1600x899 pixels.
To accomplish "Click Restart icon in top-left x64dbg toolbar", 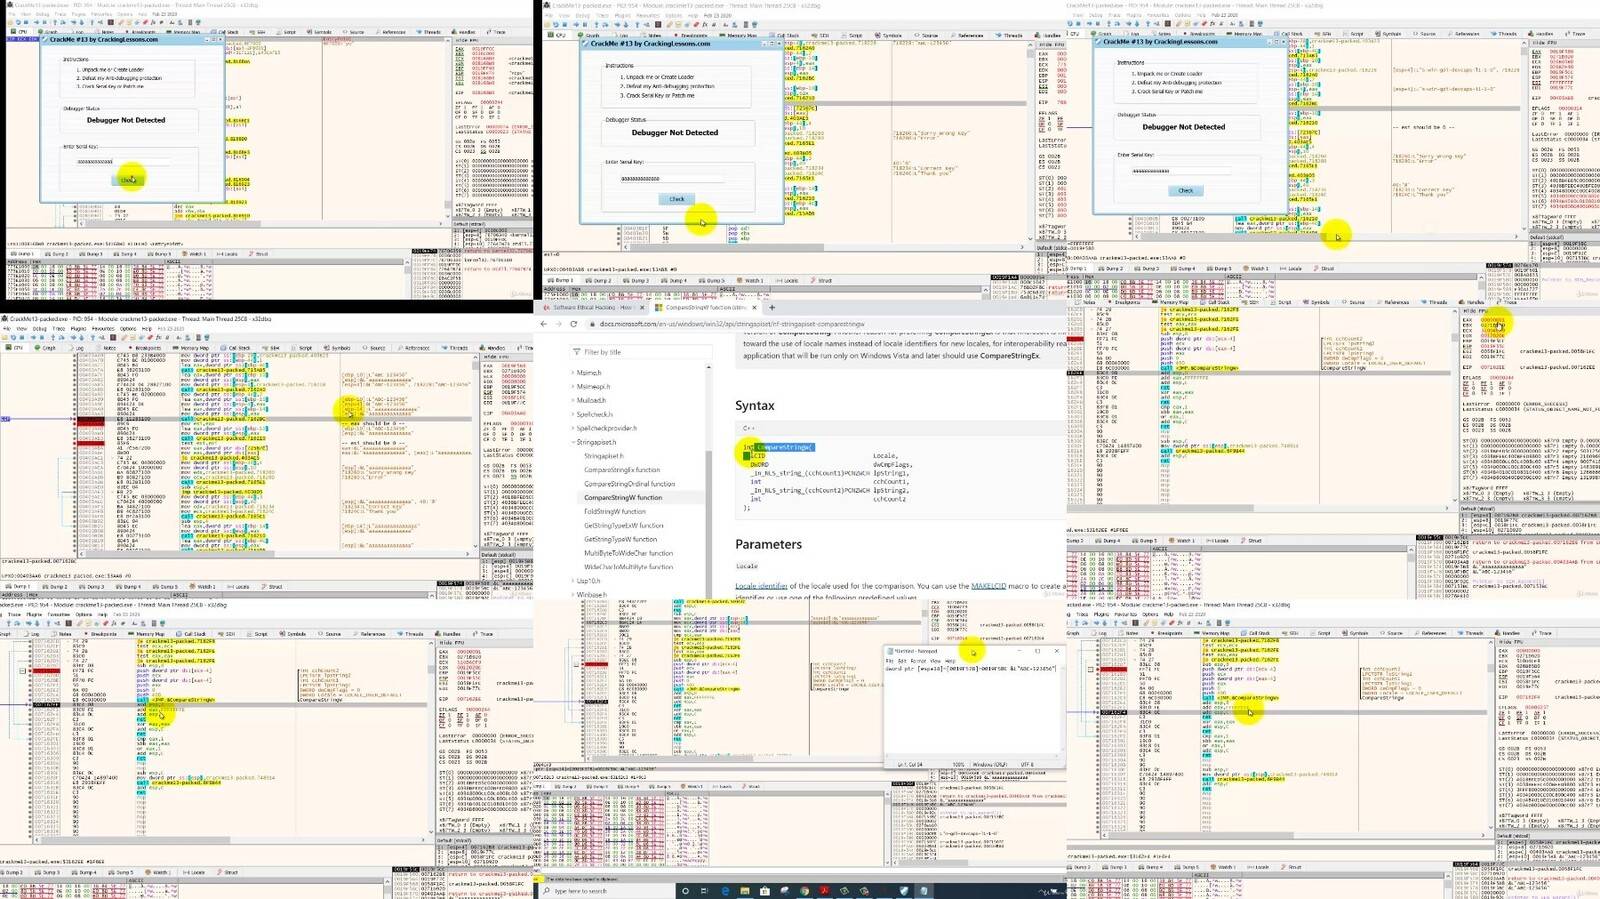I will tap(18, 22).
